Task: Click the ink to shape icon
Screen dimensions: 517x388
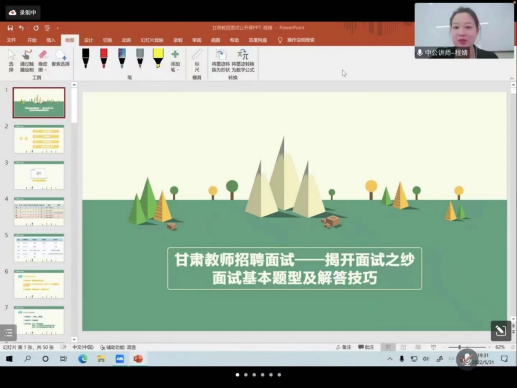Action: coord(220,60)
